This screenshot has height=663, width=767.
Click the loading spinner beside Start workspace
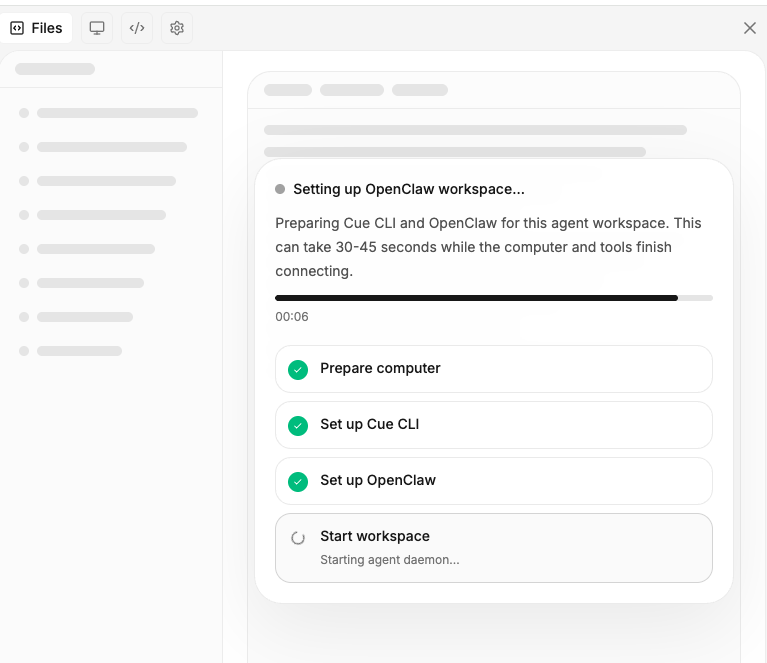pos(298,538)
